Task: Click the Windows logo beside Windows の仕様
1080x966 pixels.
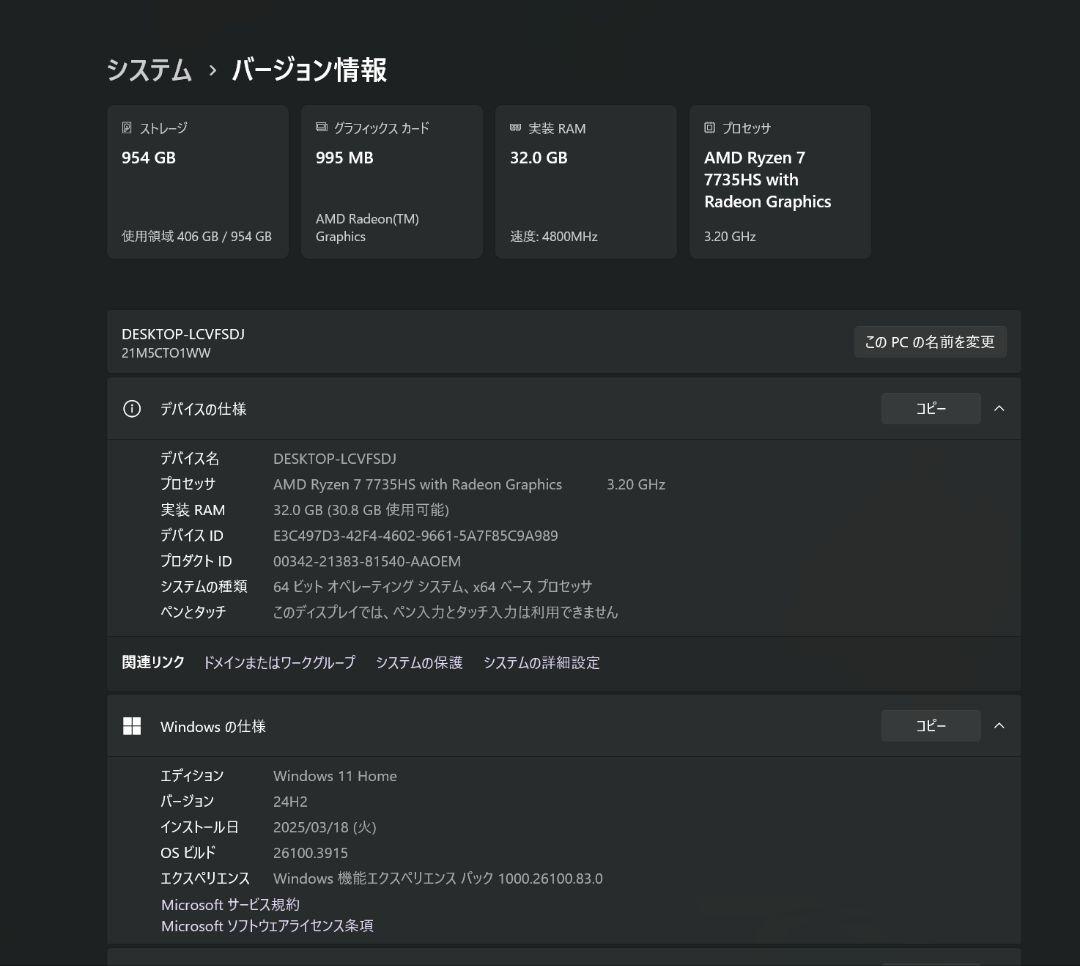Action: 131,726
